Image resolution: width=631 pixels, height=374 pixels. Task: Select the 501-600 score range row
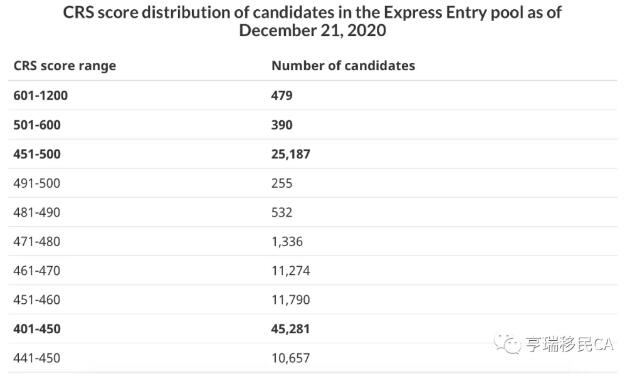tap(312, 125)
